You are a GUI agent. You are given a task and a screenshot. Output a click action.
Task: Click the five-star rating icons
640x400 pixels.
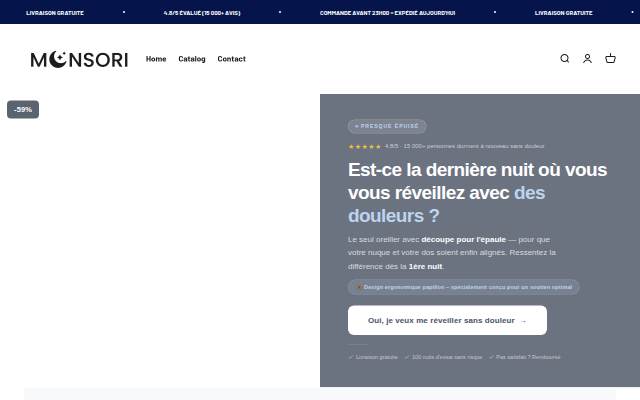(x=364, y=147)
